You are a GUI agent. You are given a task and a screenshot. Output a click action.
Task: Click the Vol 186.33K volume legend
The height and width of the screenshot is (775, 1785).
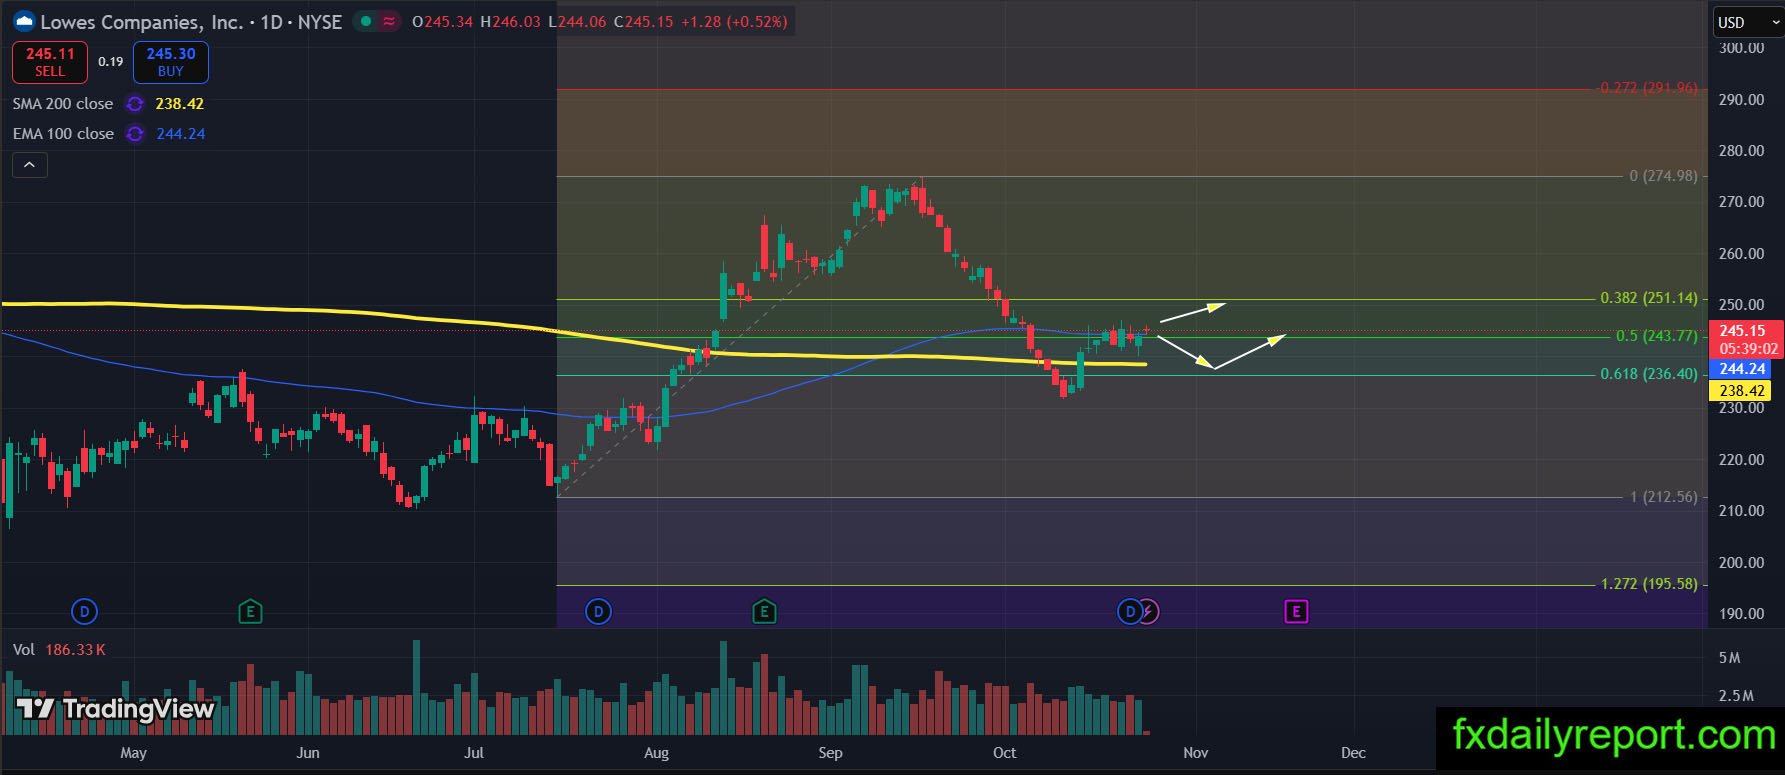coord(59,650)
